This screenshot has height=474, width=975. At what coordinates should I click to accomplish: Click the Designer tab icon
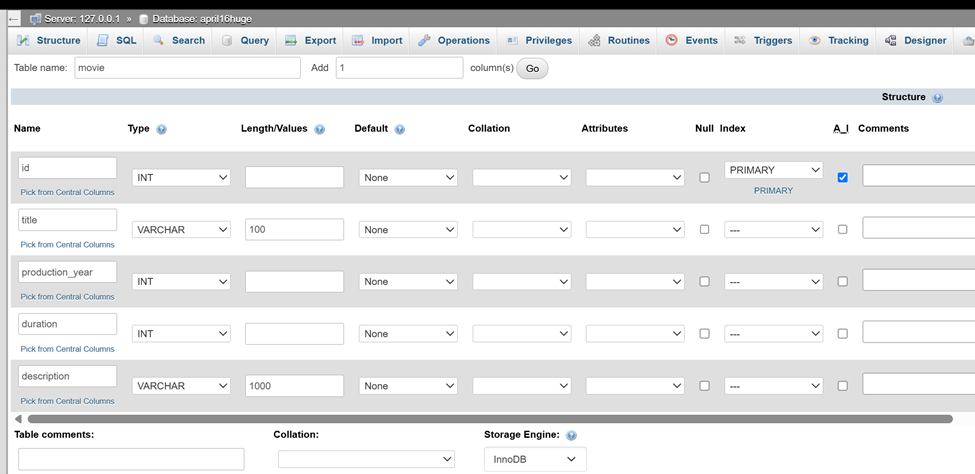coord(890,40)
